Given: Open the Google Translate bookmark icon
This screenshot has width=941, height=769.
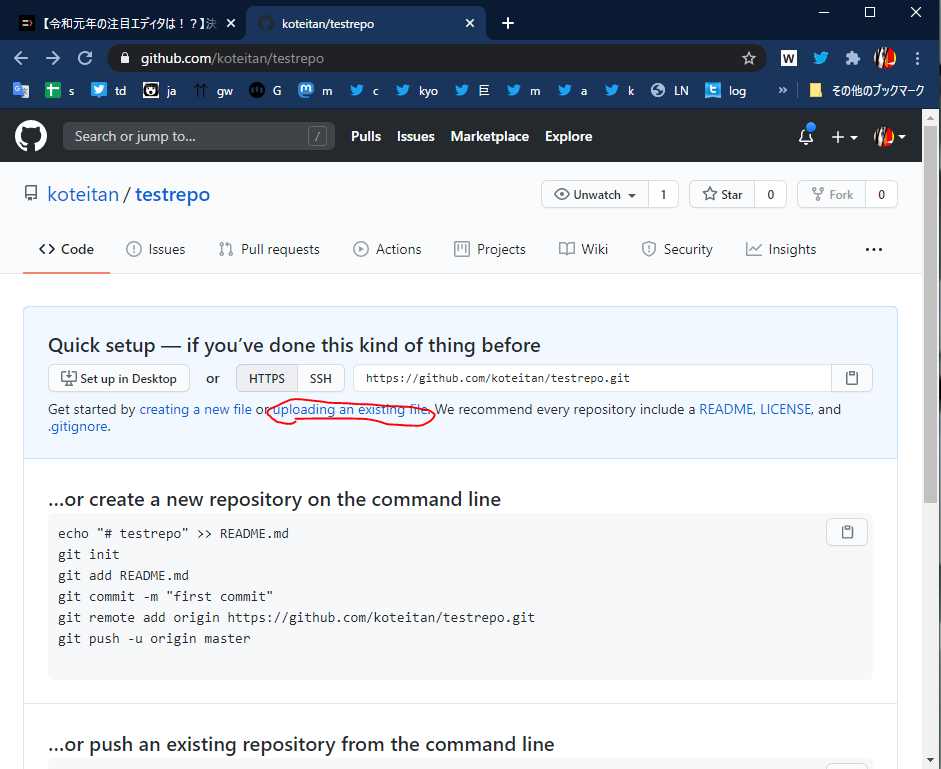Looking at the screenshot, I should 21,90.
